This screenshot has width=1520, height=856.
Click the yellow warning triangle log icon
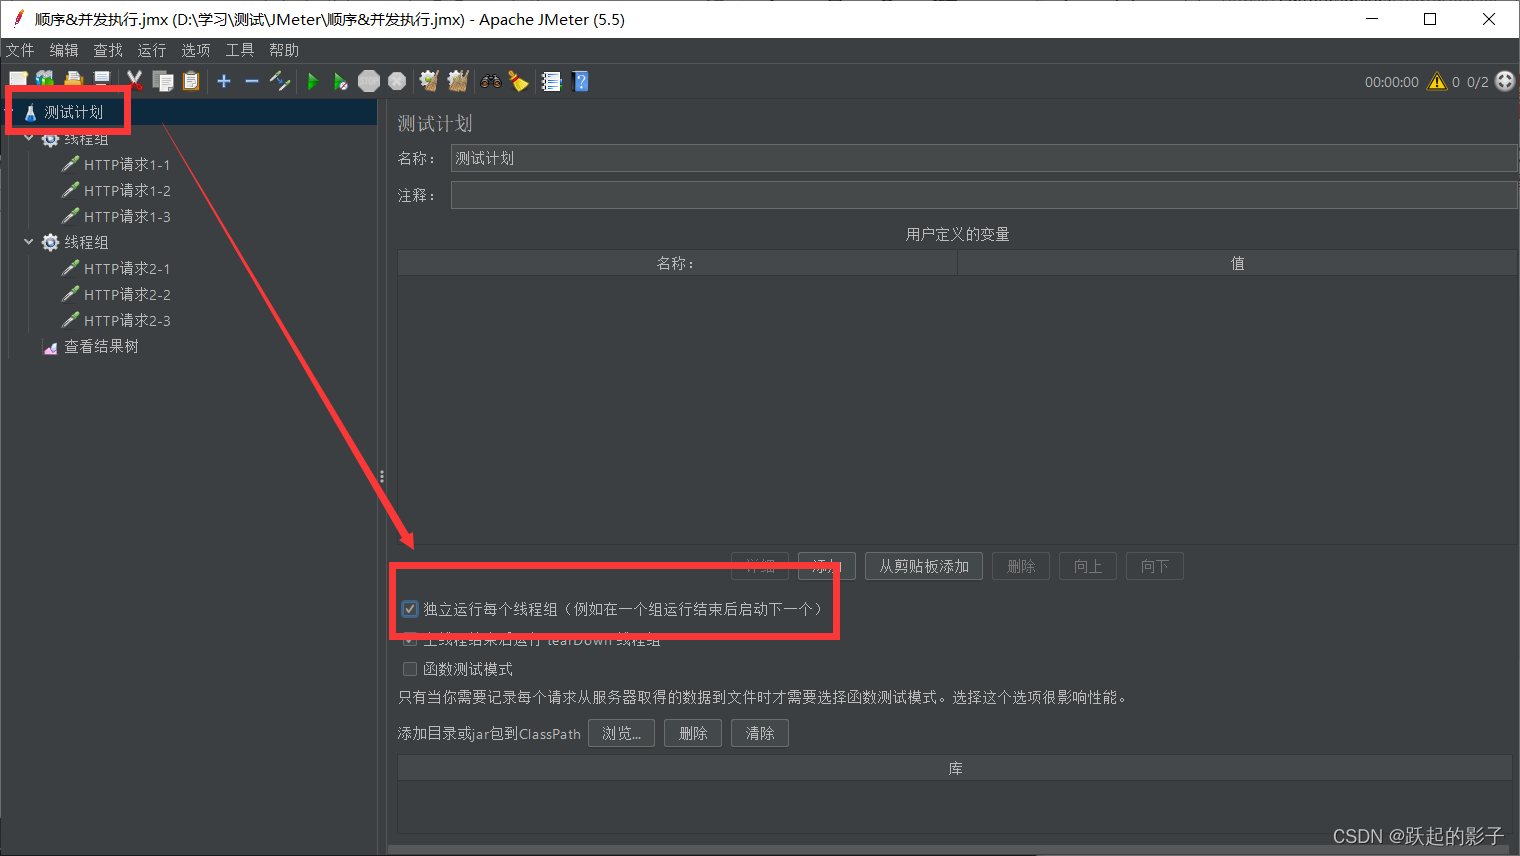1437,81
